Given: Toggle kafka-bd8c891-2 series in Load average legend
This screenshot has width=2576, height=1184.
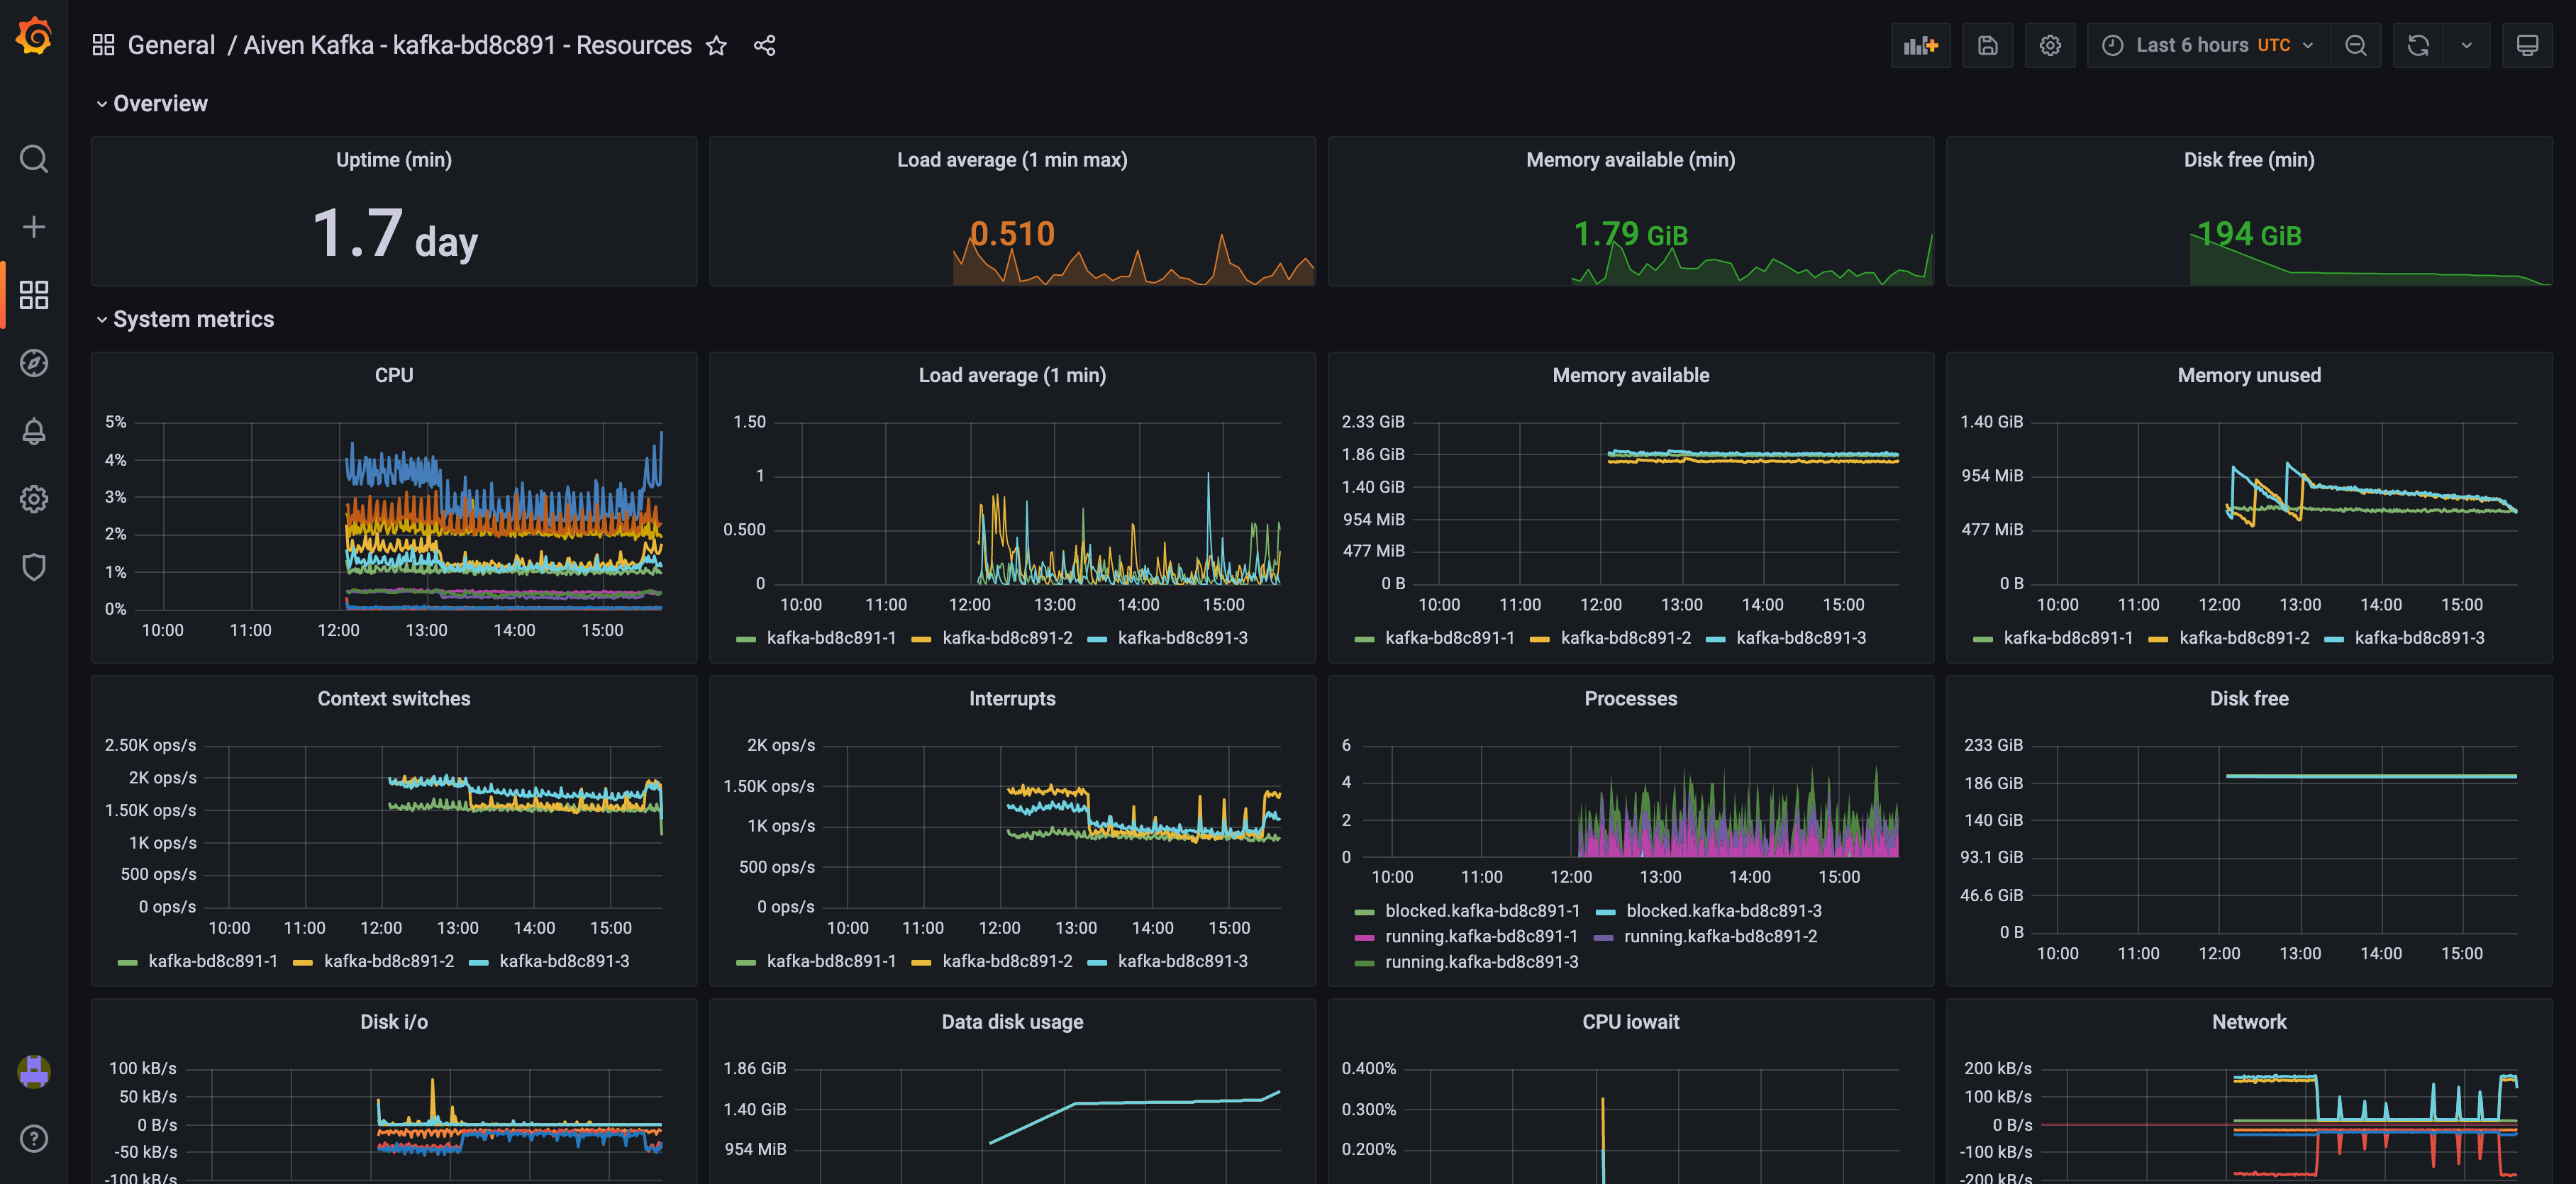Looking at the screenshot, I should (x=1006, y=638).
